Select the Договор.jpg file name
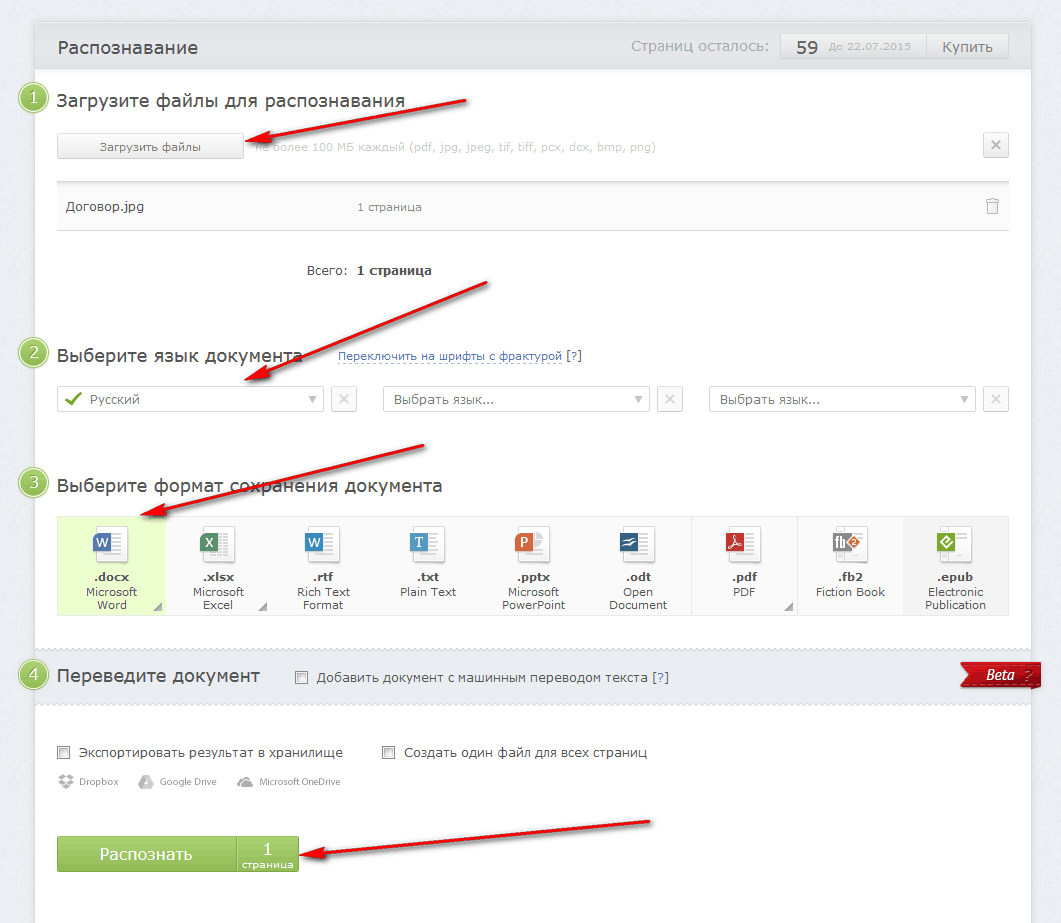Image resolution: width=1061 pixels, height=923 pixels. [105, 206]
